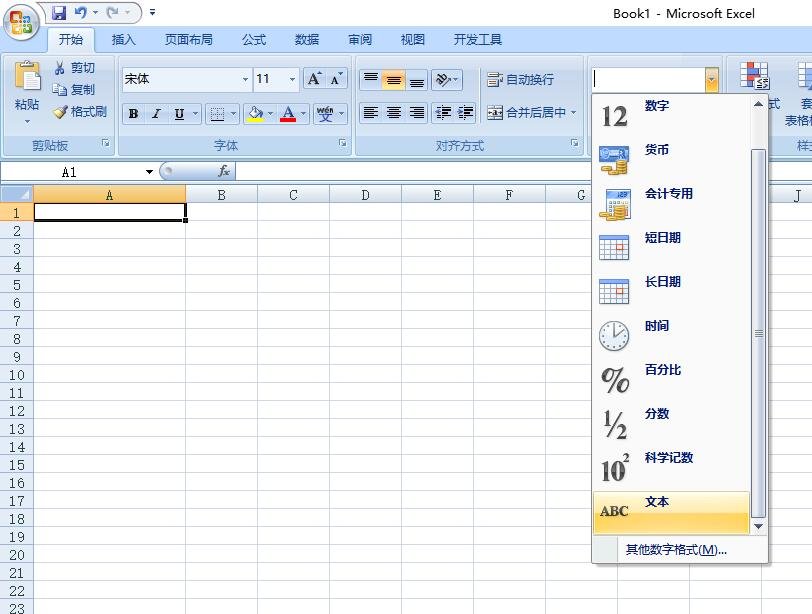Open the Name Box dropdown arrow
The image size is (812, 614).
coord(149,170)
